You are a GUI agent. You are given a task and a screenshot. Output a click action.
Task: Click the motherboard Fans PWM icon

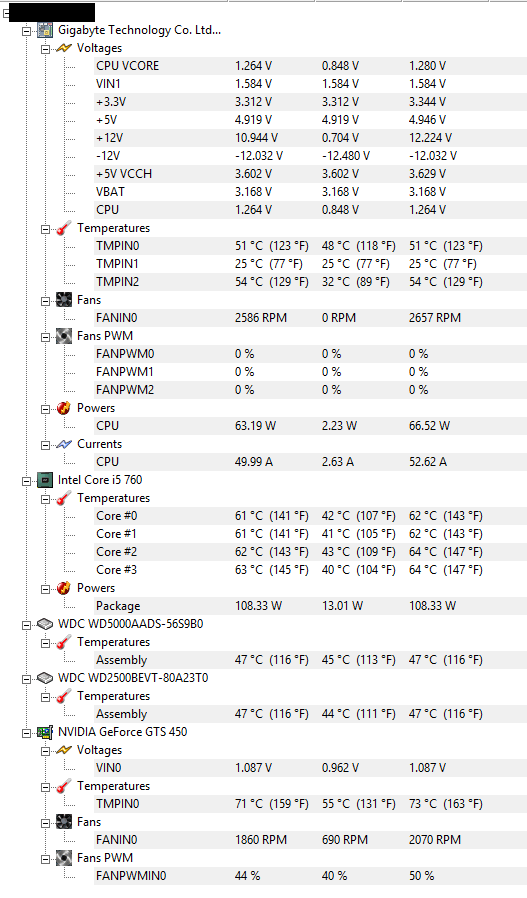click(x=64, y=336)
